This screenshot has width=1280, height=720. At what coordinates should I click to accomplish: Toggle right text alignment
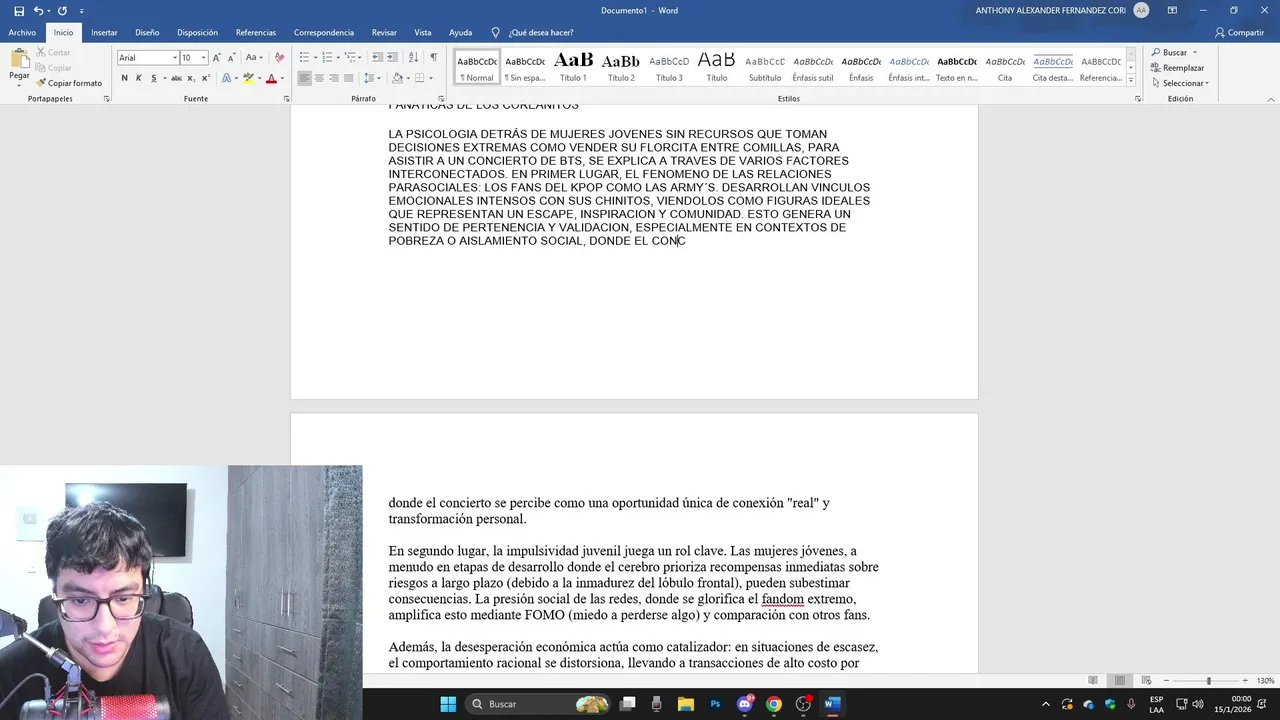point(334,78)
